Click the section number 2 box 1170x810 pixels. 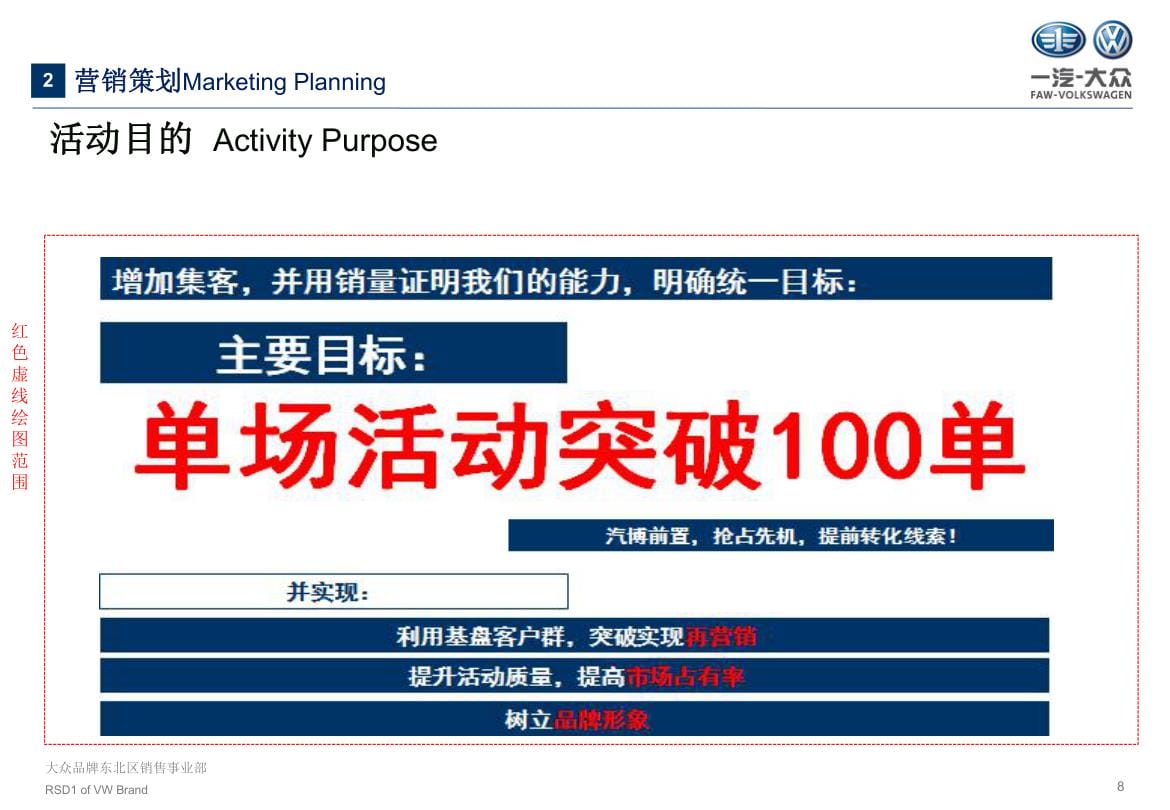48,81
